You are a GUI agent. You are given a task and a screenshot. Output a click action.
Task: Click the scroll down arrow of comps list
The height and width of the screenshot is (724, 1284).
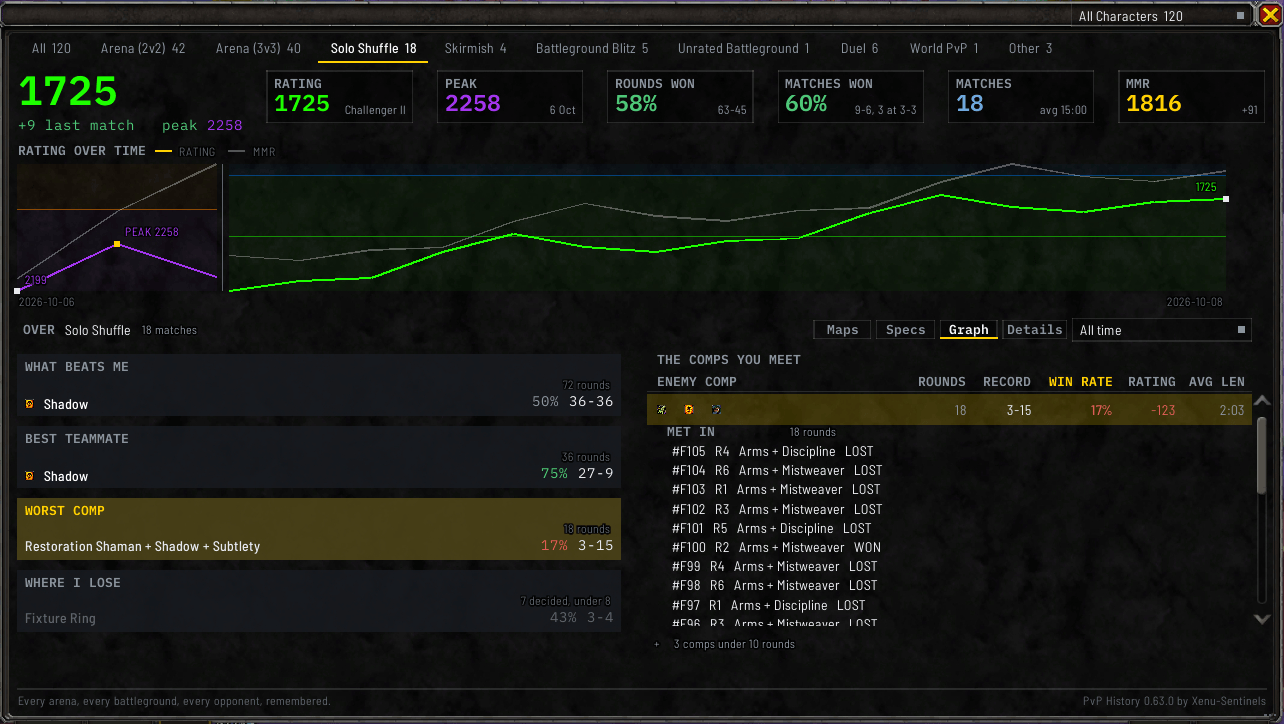(x=1262, y=619)
